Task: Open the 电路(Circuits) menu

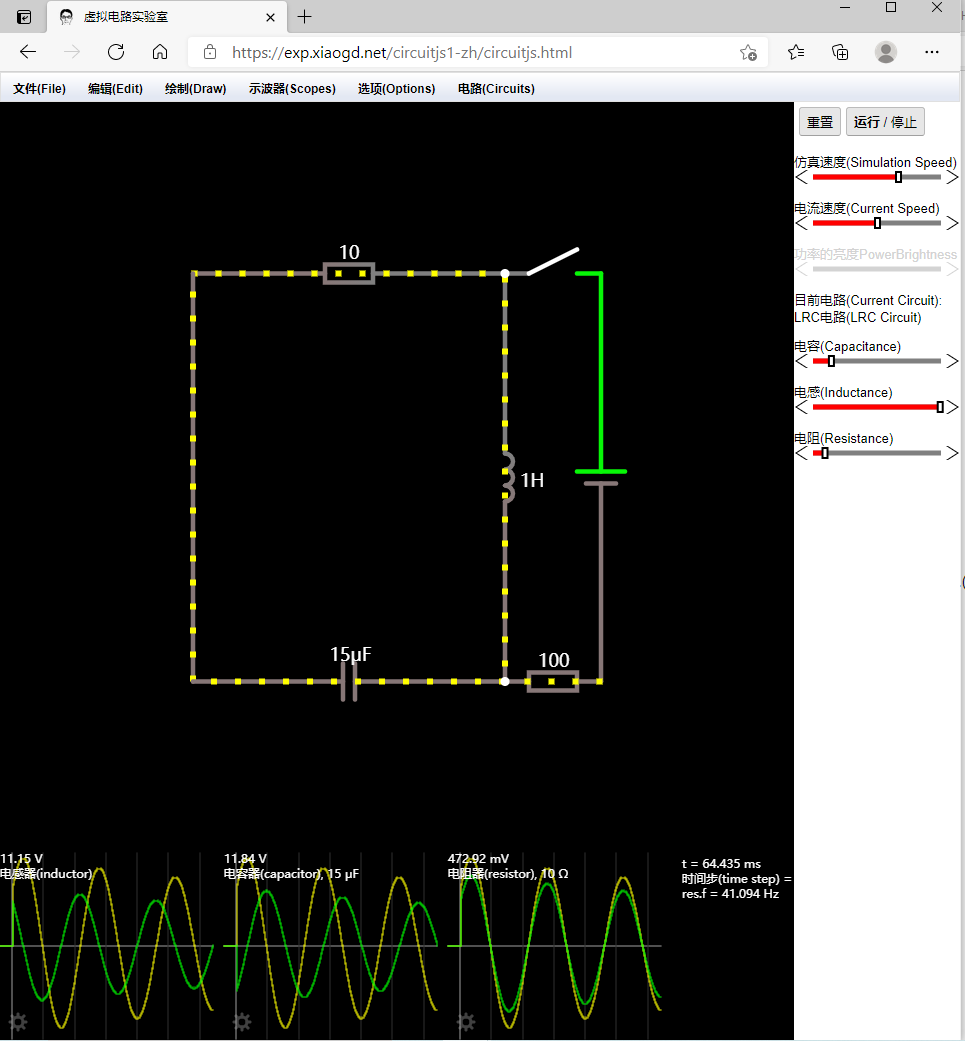Action: coord(495,88)
